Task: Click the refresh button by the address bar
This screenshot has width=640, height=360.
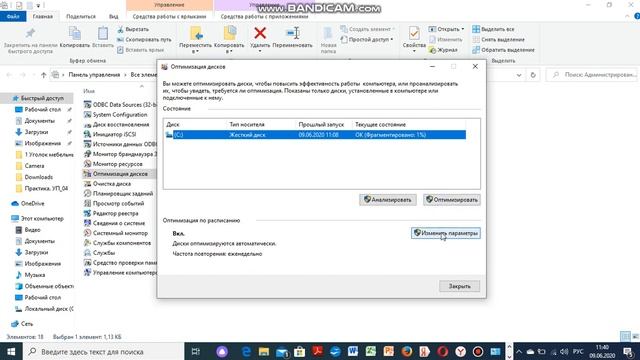Action: coord(533,75)
